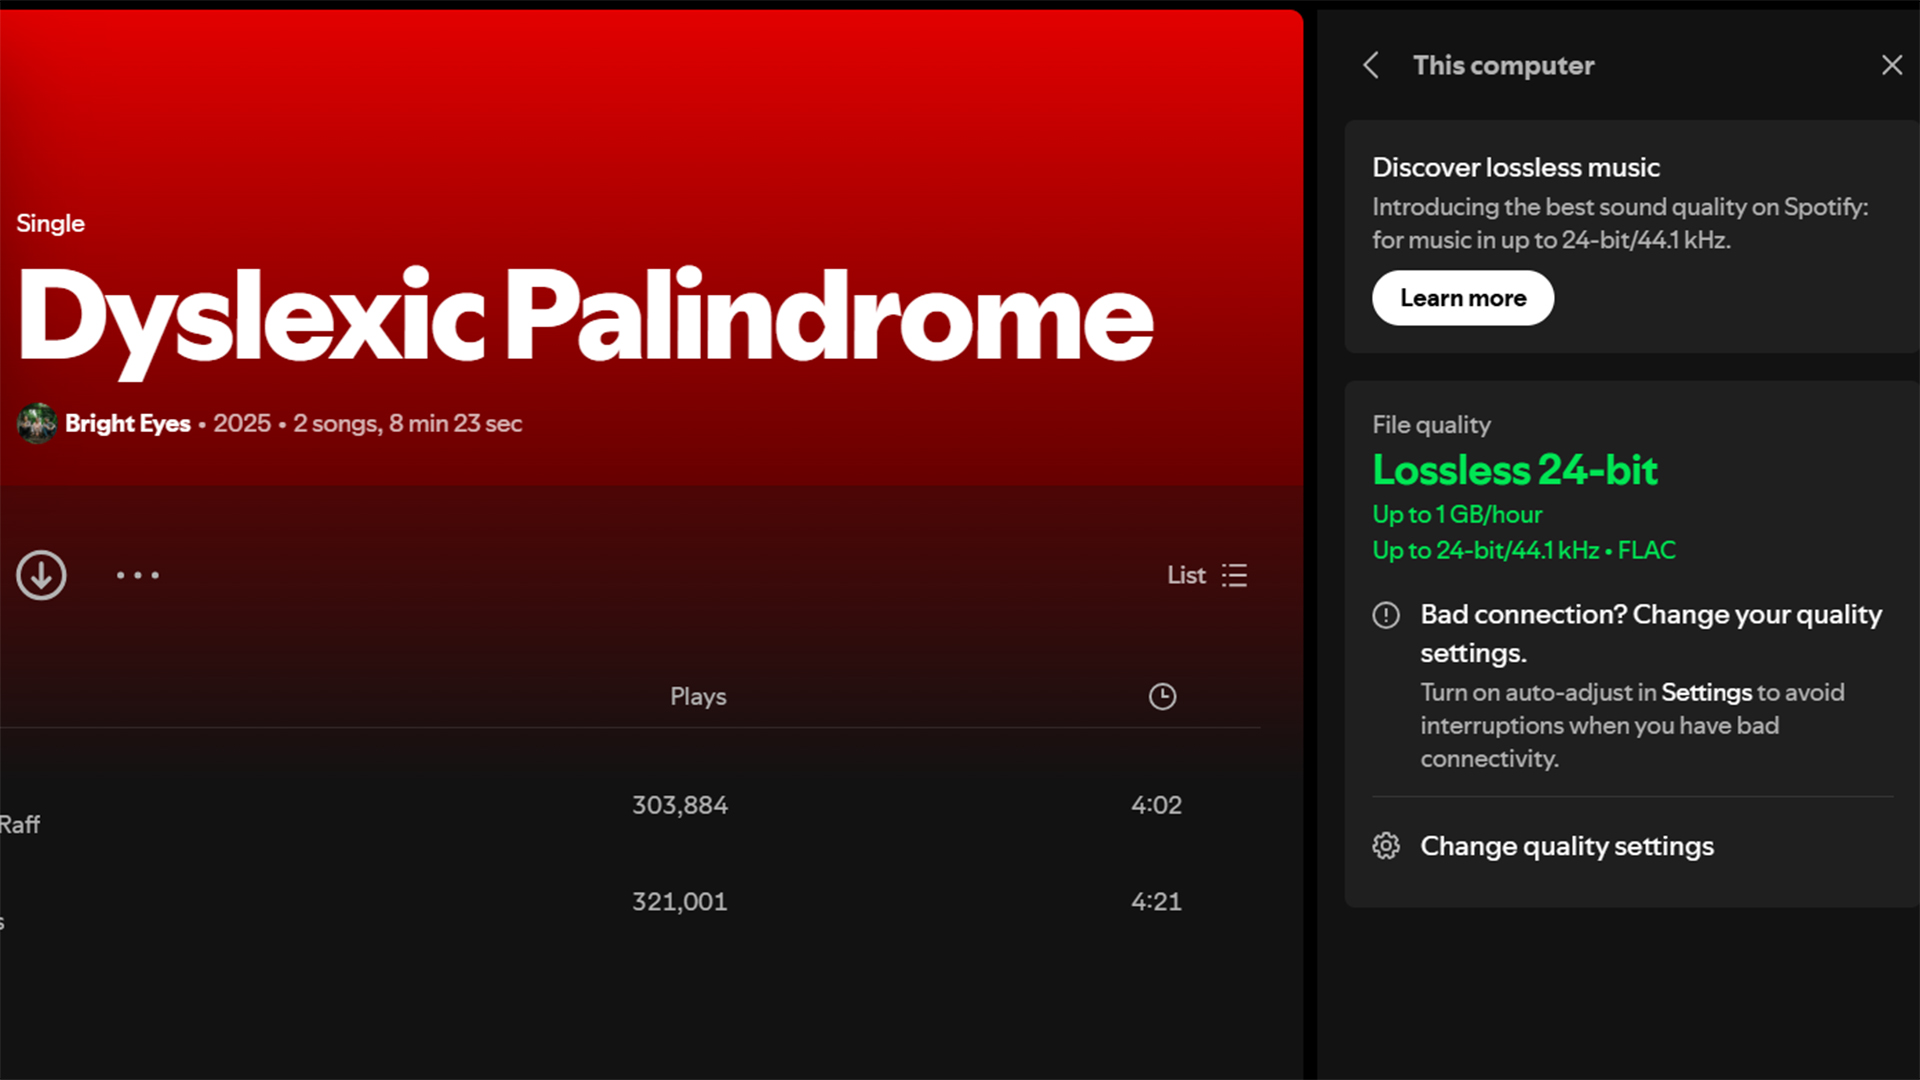Image resolution: width=1920 pixels, height=1080 pixels.
Task: Click the Discover lossless music heading
Action: [1515, 167]
